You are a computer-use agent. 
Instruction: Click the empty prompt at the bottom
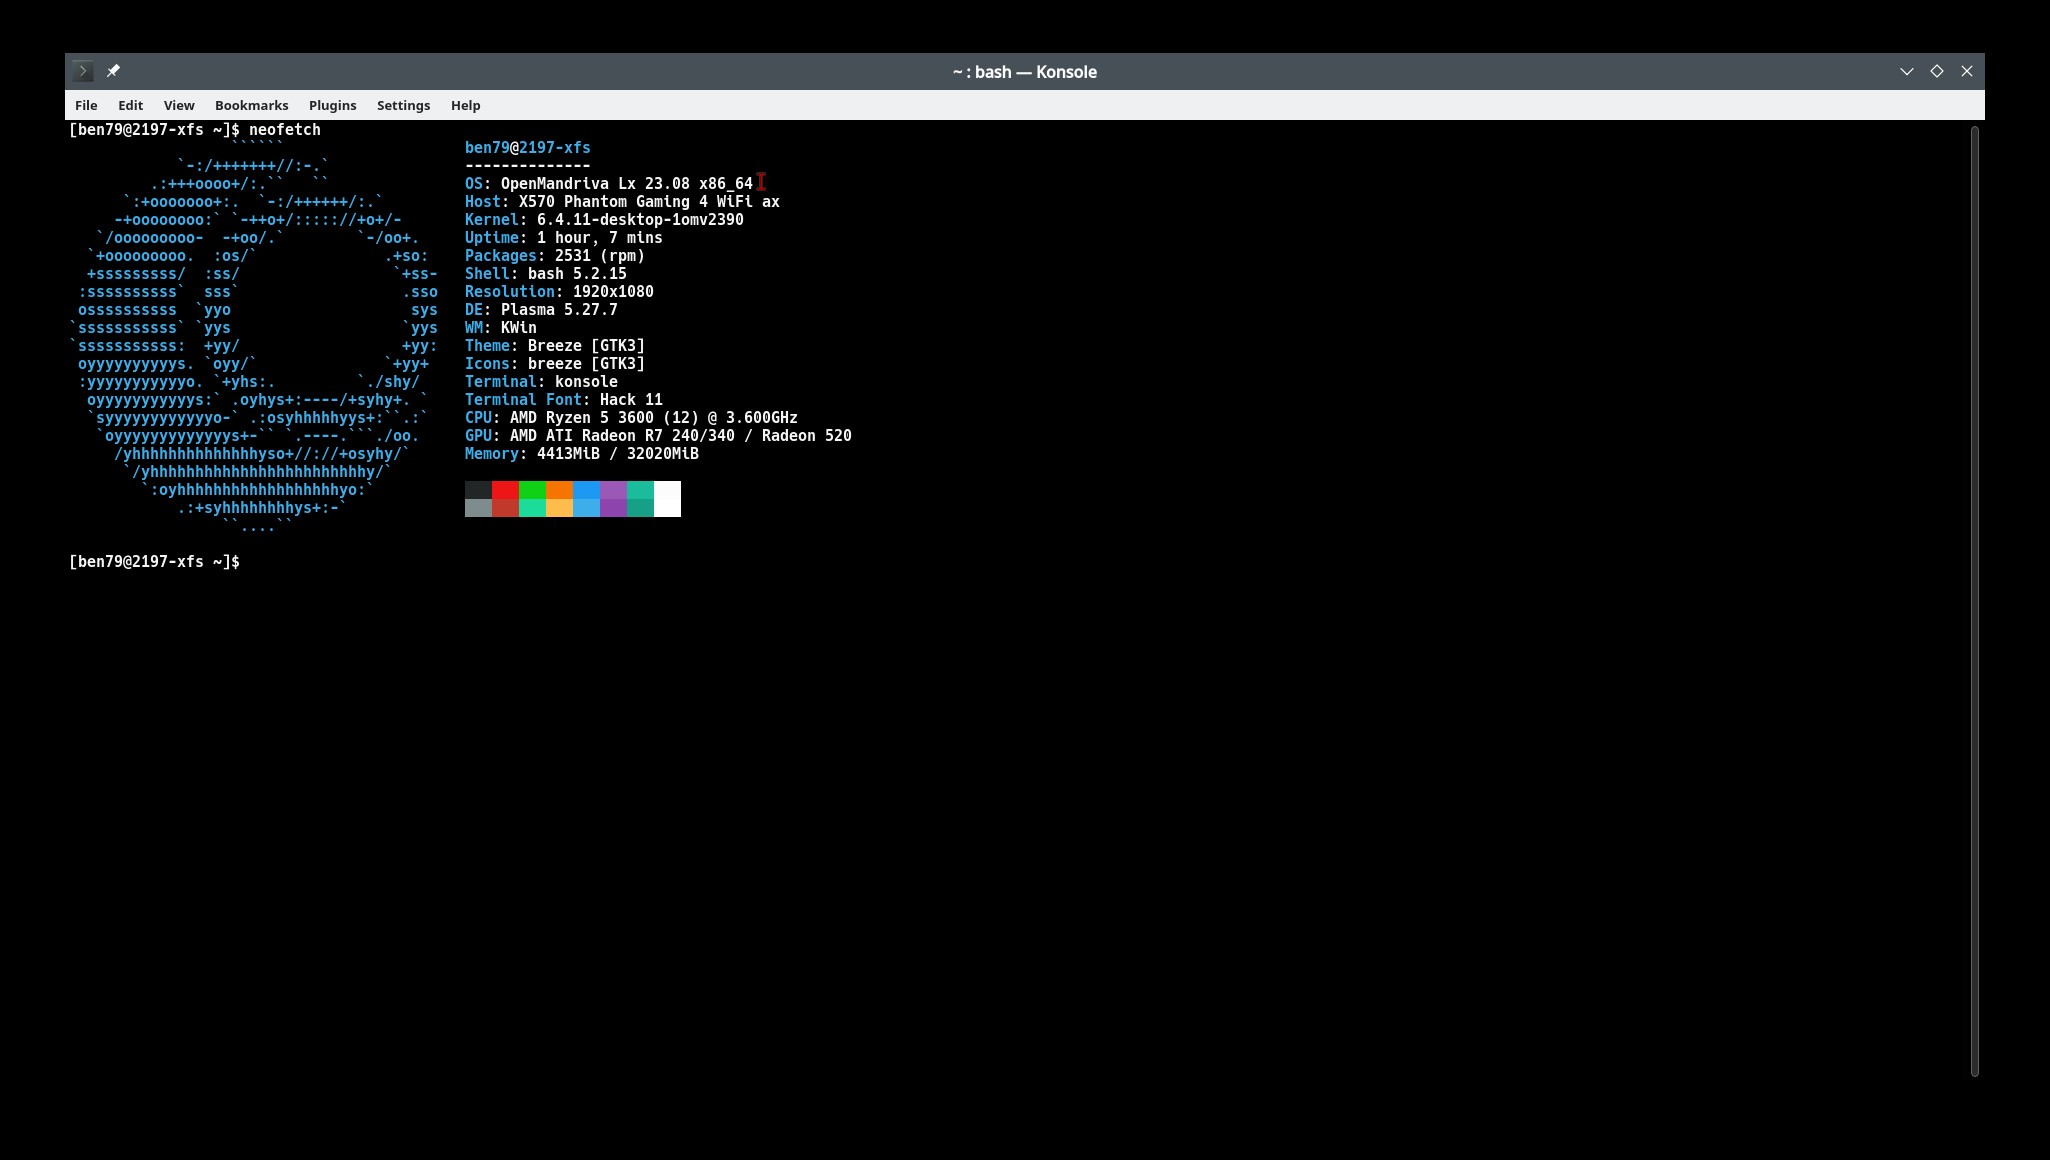click(154, 562)
